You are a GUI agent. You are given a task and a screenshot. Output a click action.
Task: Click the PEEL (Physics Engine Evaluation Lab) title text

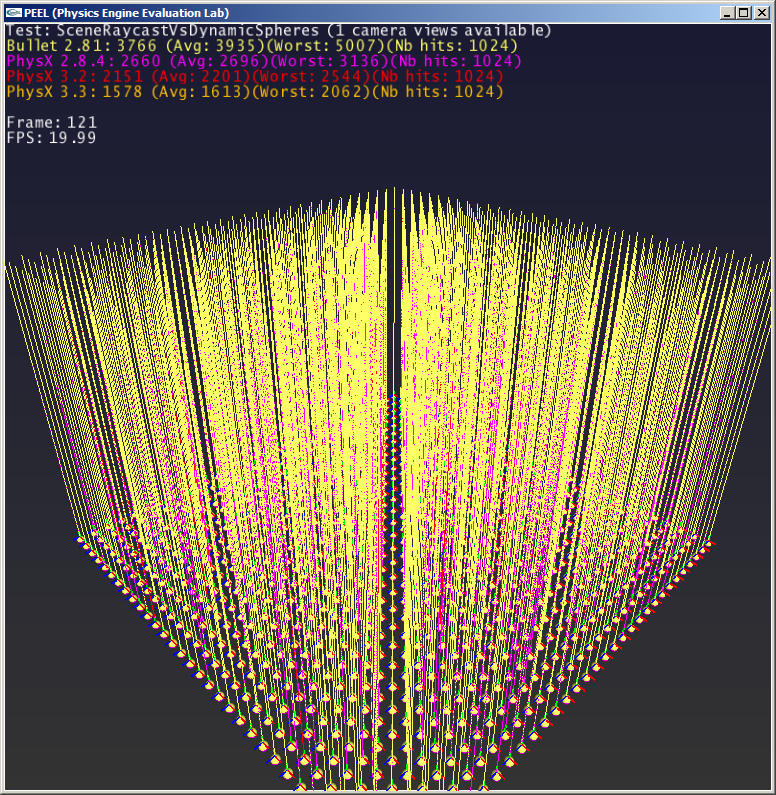[x=127, y=13]
